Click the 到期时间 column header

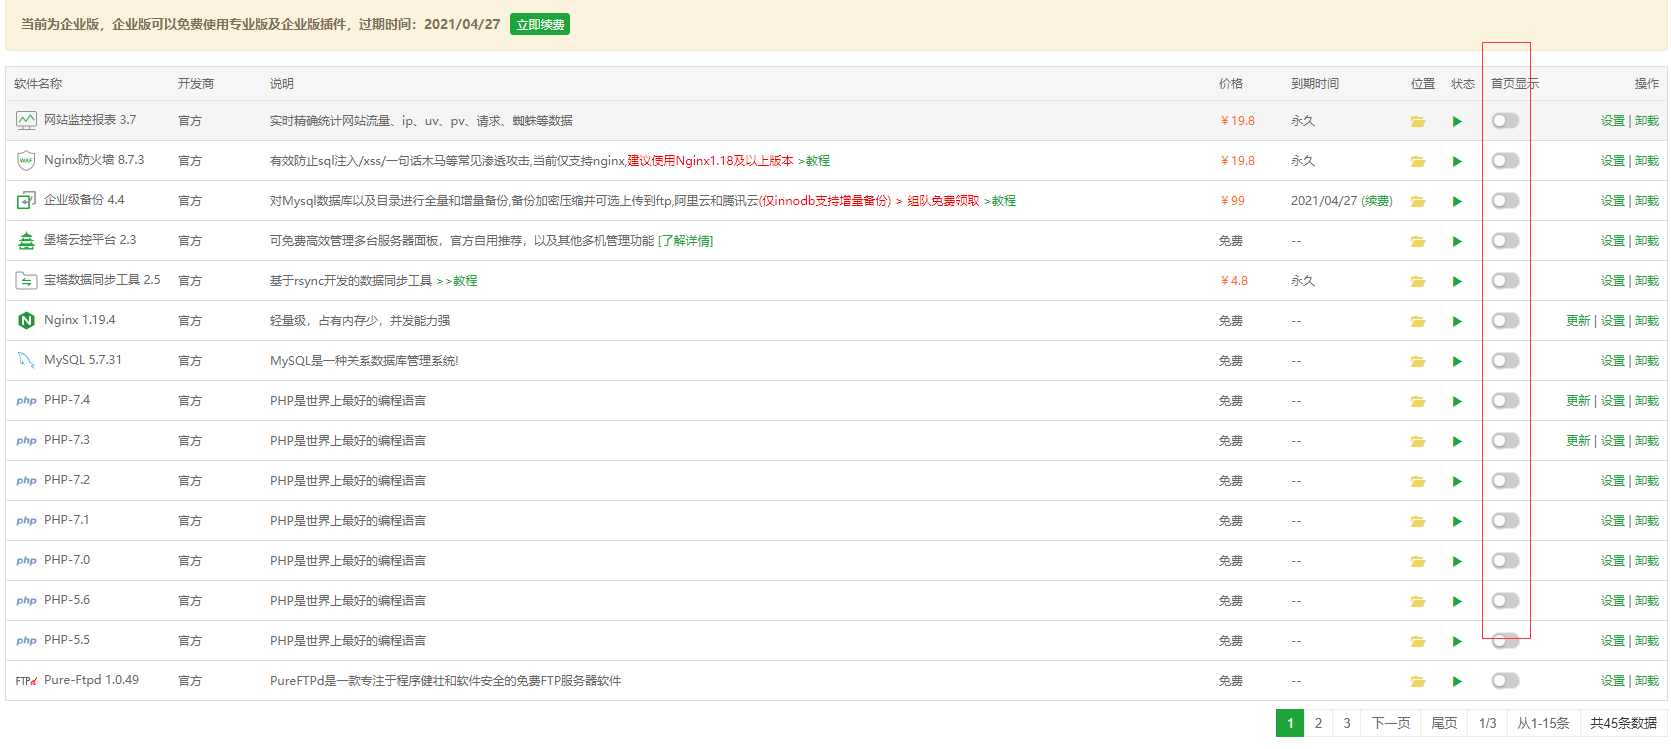pos(1315,84)
